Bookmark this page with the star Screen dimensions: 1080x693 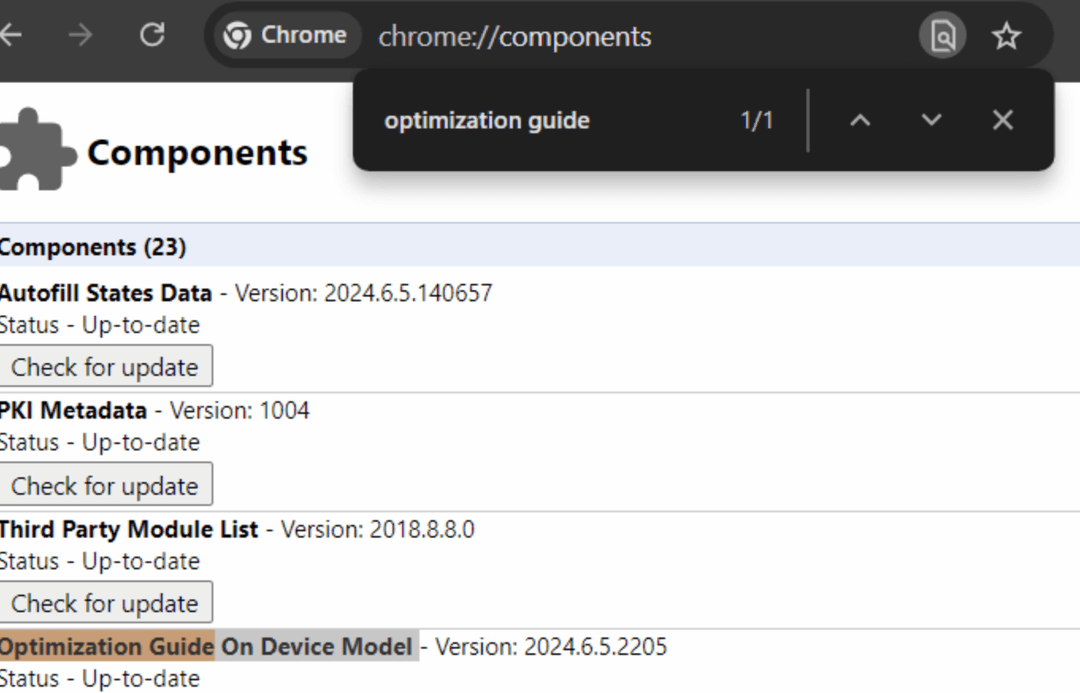[1006, 36]
